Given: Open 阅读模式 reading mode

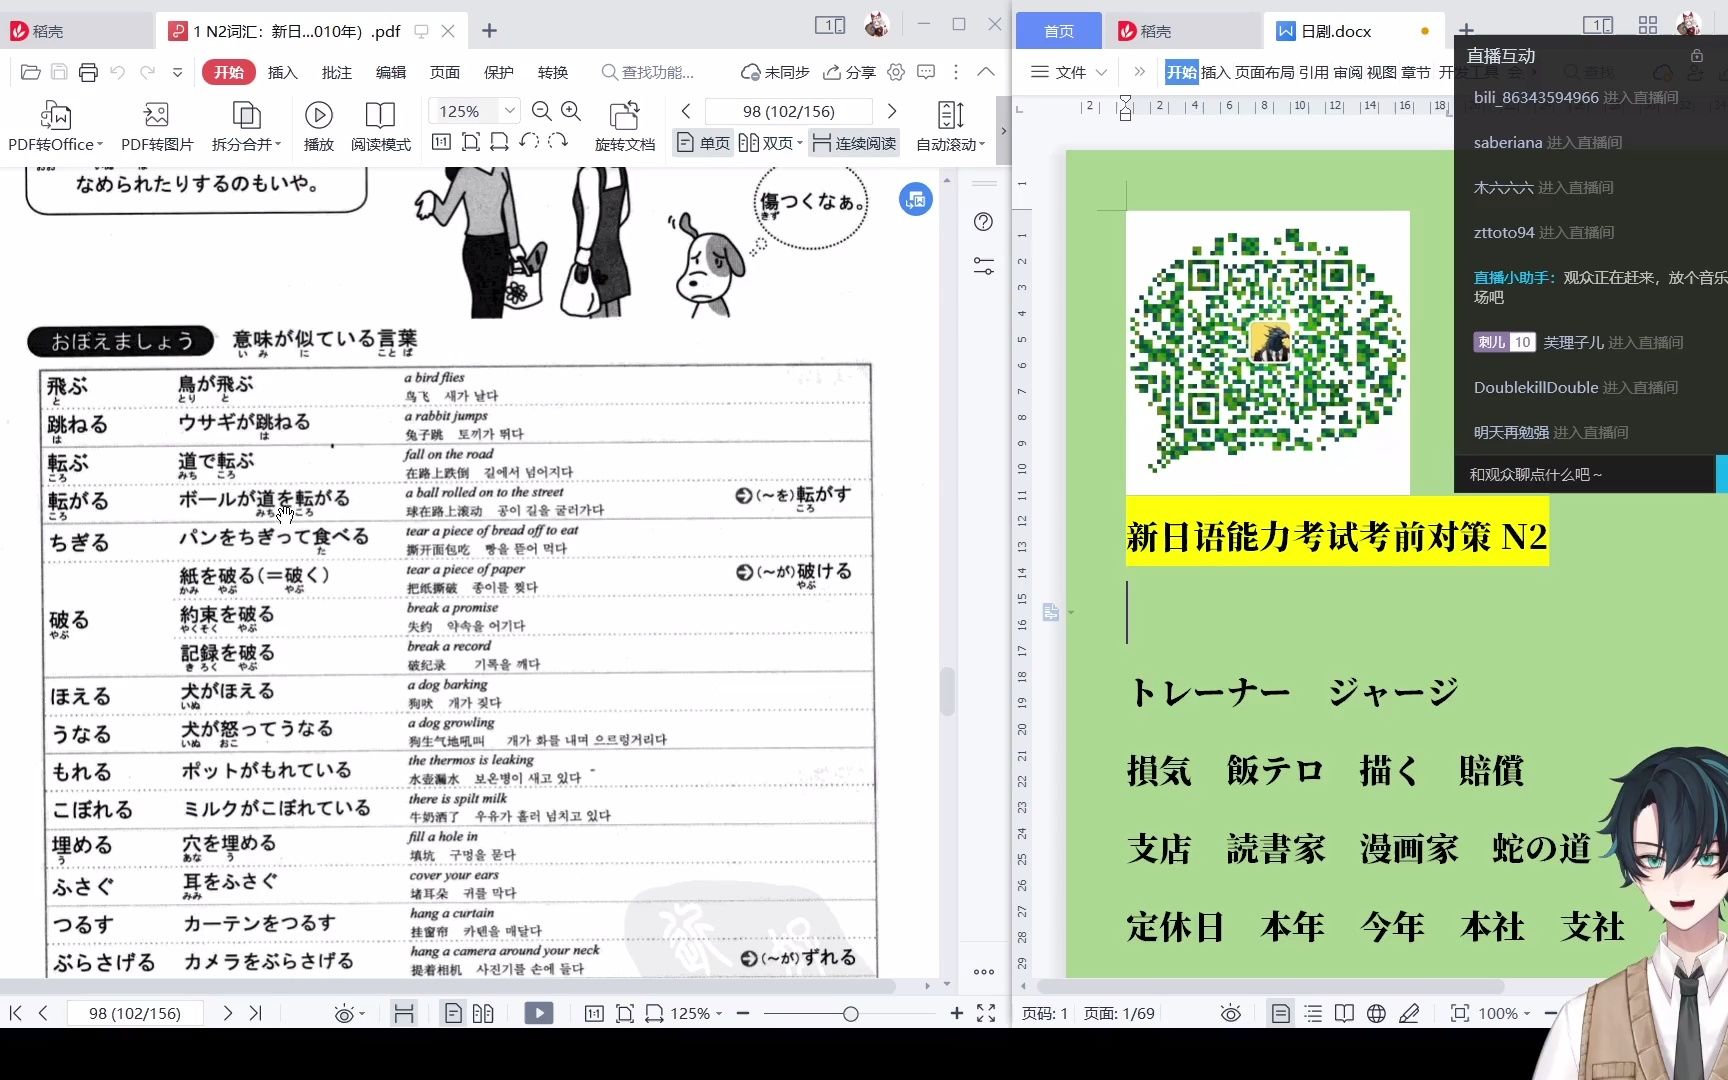Looking at the screenshot, I should [x=380, y=126].
